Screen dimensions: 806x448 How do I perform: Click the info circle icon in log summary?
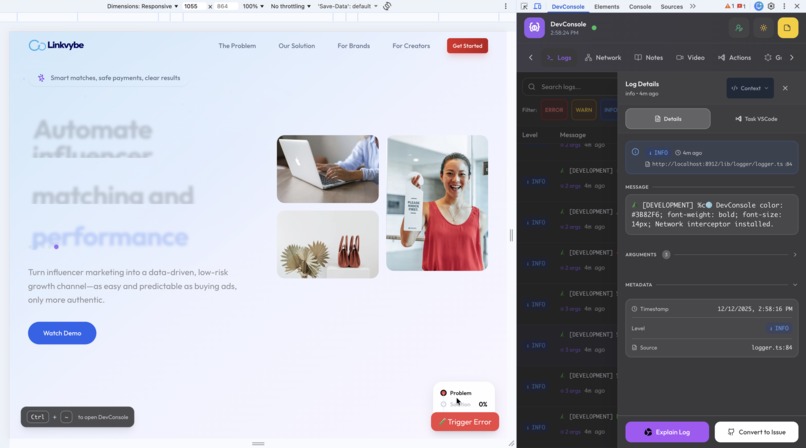tap(635, 152)
